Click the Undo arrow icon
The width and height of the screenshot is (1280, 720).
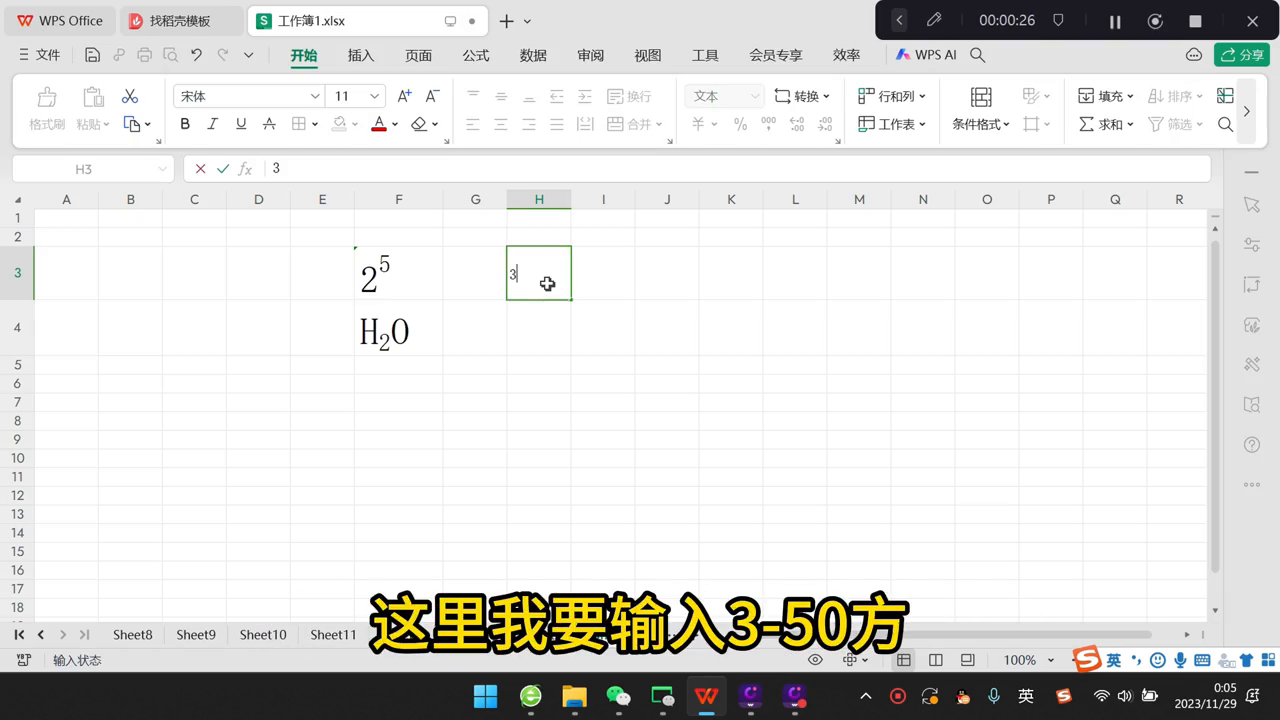[x=196, y=55]
